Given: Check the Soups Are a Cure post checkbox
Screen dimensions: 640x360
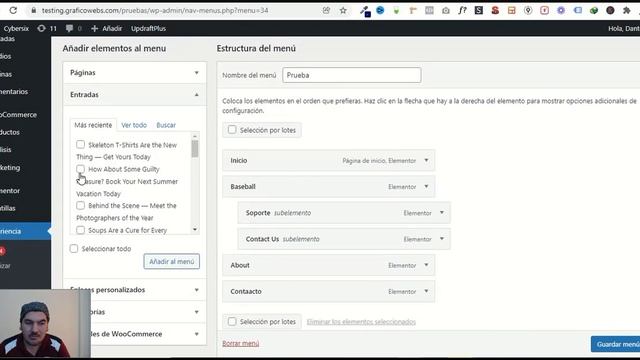Looking at the screenshot, I should coord(80,230).
